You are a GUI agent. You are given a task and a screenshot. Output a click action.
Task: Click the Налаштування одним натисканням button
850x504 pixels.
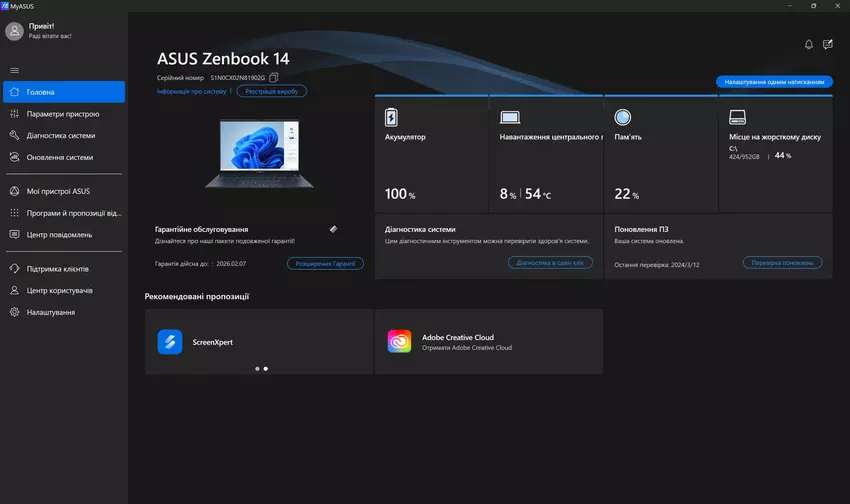(x=774, y=81)
